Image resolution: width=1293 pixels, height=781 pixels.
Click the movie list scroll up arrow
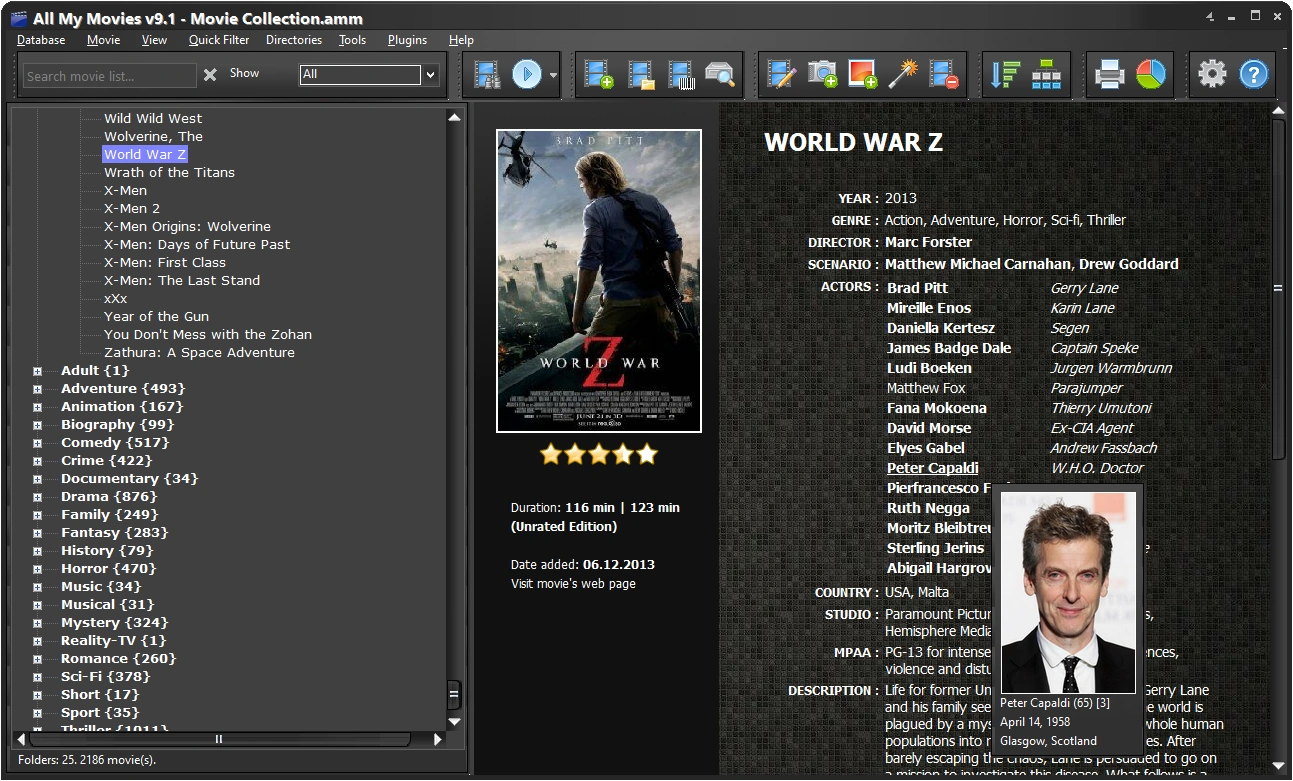(x=454, y=117)
